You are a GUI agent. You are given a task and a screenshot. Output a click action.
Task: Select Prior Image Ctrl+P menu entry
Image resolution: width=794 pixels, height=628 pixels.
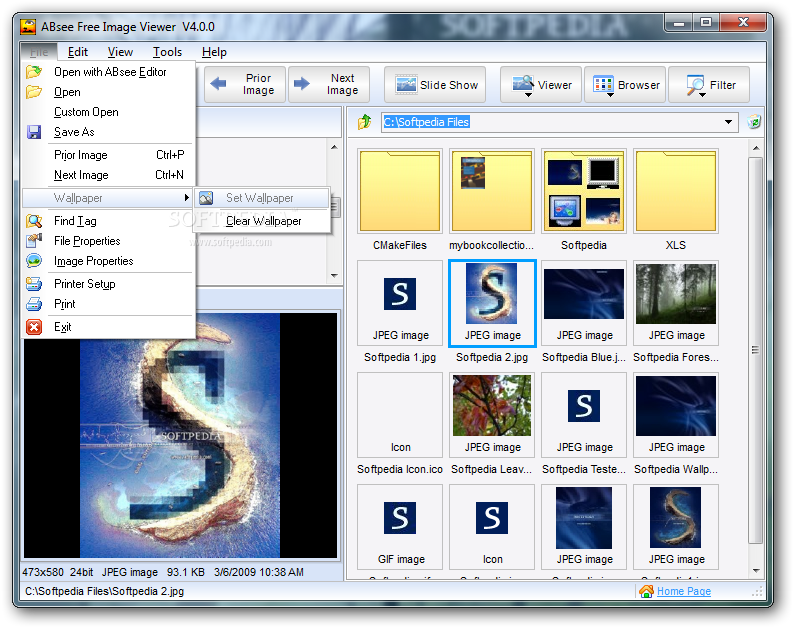point(109,155)
